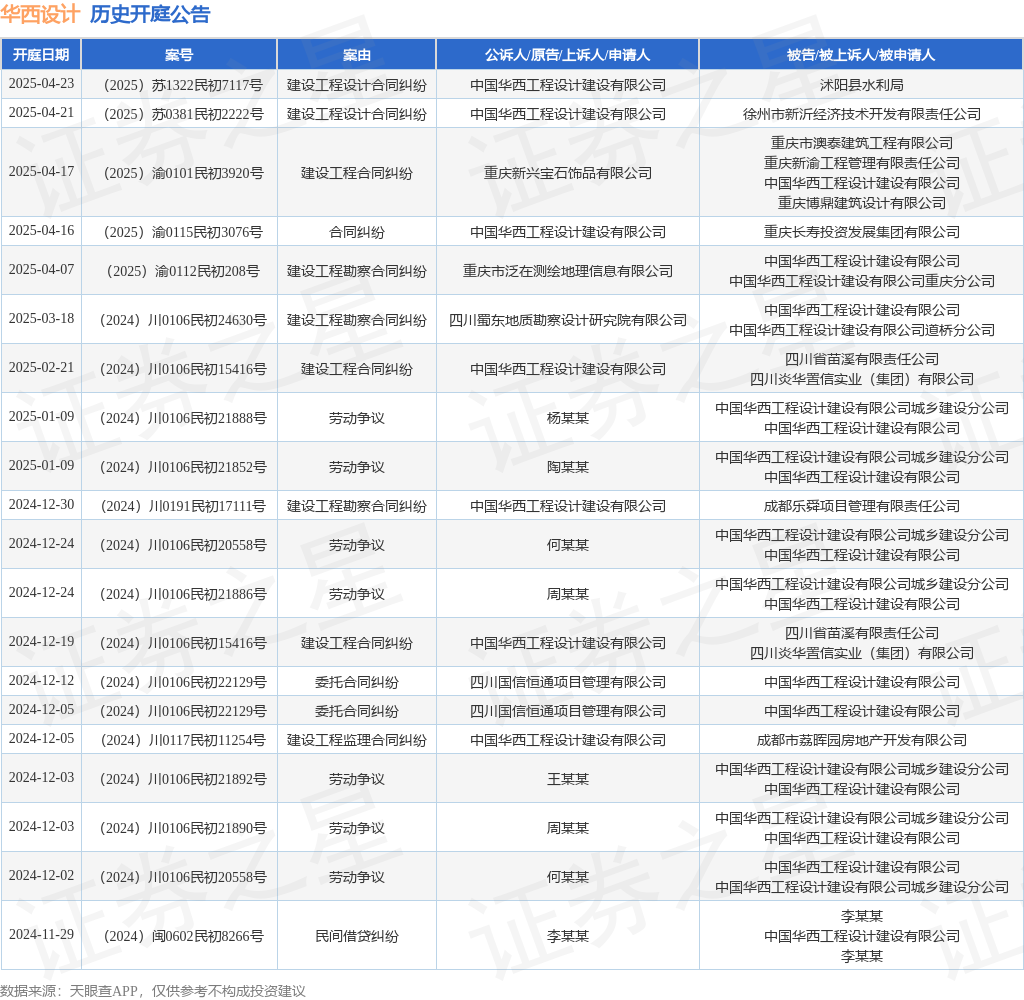Select the date 2025-03-18

[41, 318]
